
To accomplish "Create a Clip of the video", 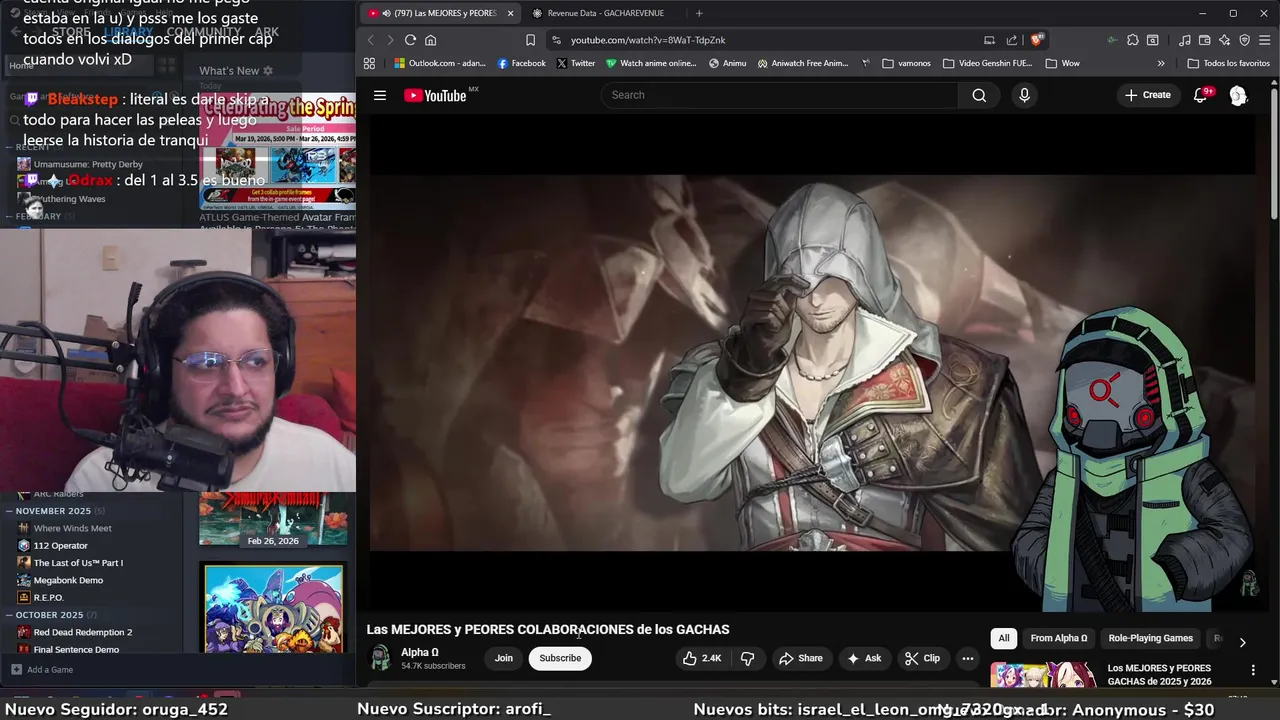I will pyautogui.click(x=922, y=658).
